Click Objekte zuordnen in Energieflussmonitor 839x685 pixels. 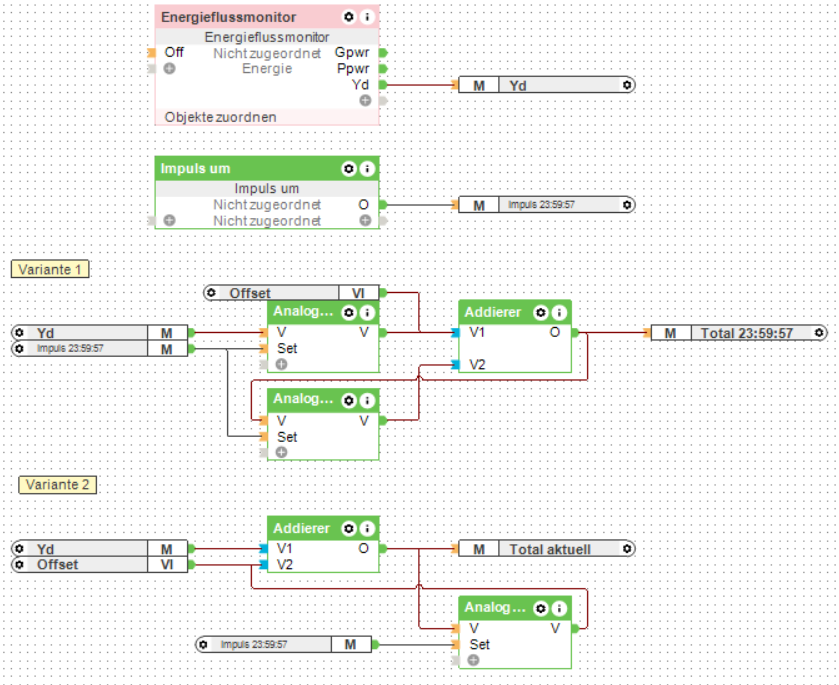click(220, 117)
